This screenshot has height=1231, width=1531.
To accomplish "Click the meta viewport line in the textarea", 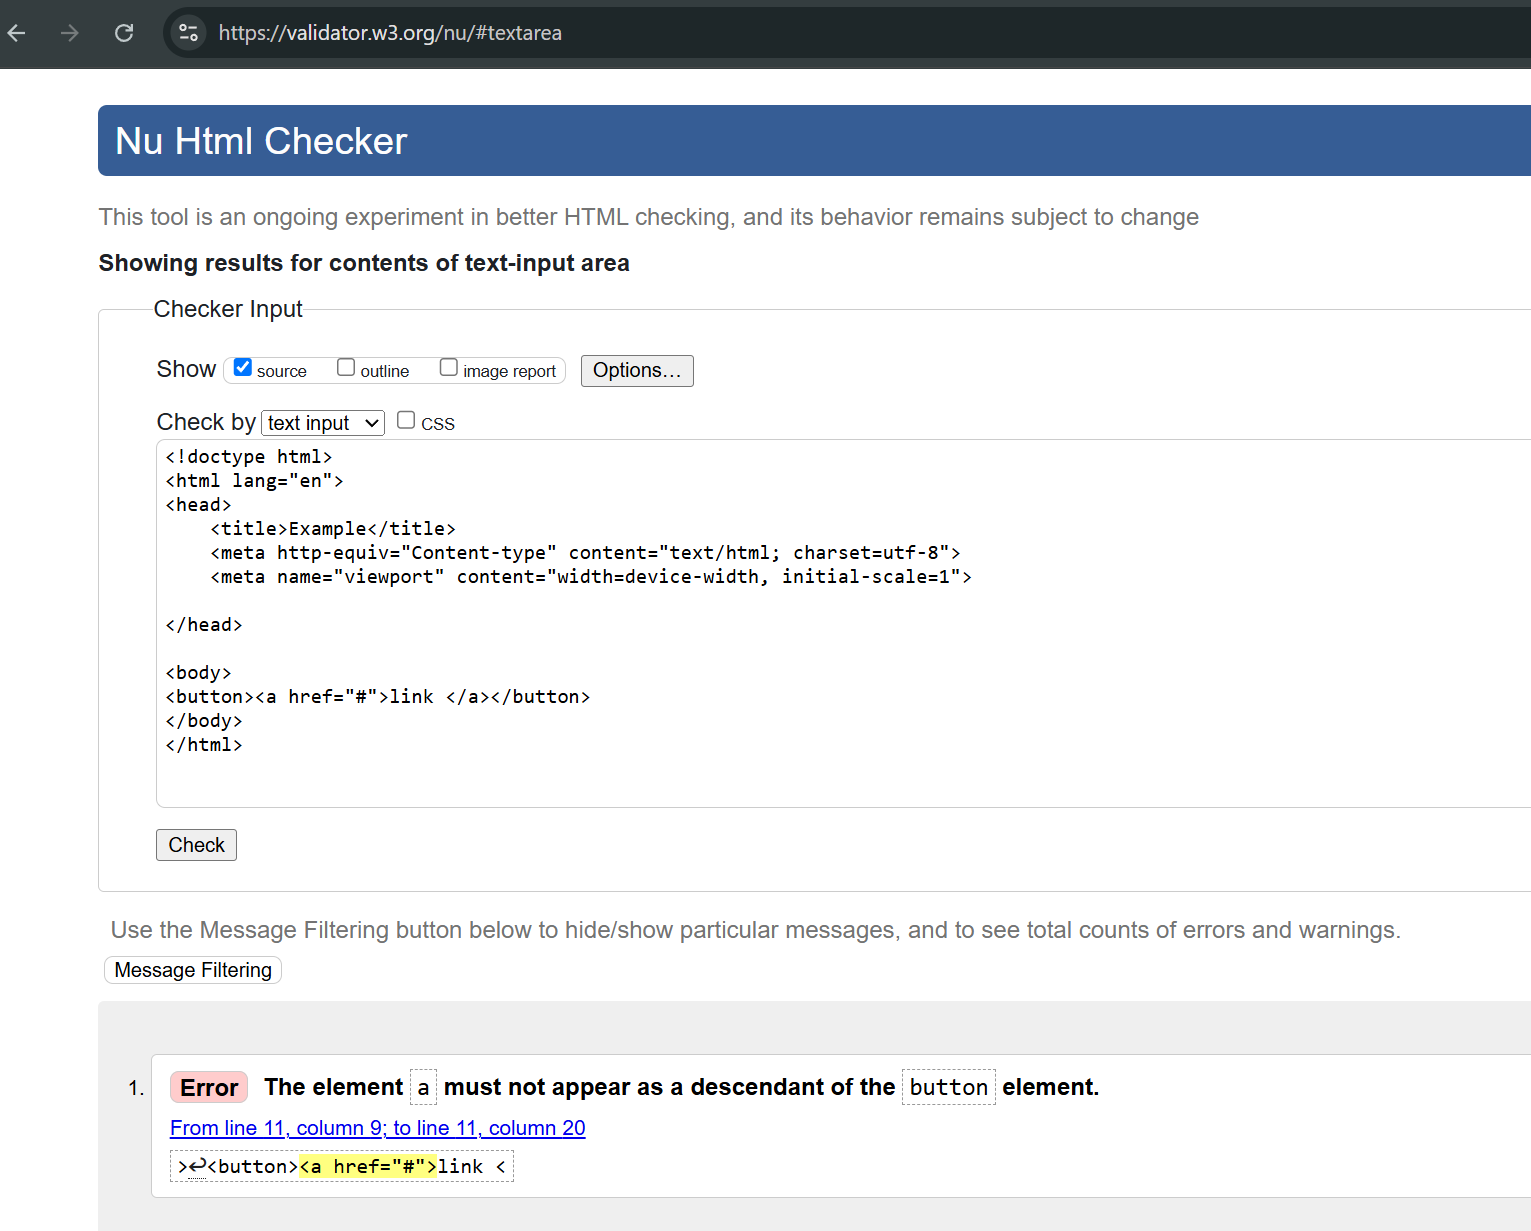I will [591, 576].
